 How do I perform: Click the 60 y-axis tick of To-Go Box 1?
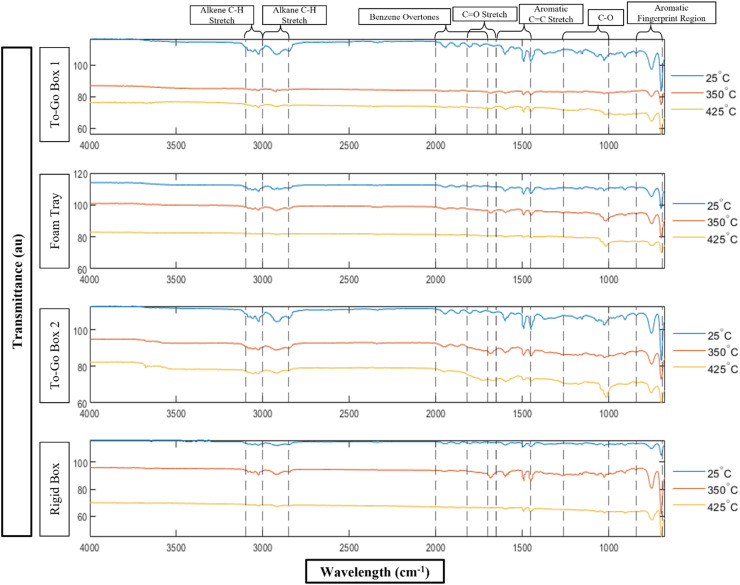(x=83, y=129)
